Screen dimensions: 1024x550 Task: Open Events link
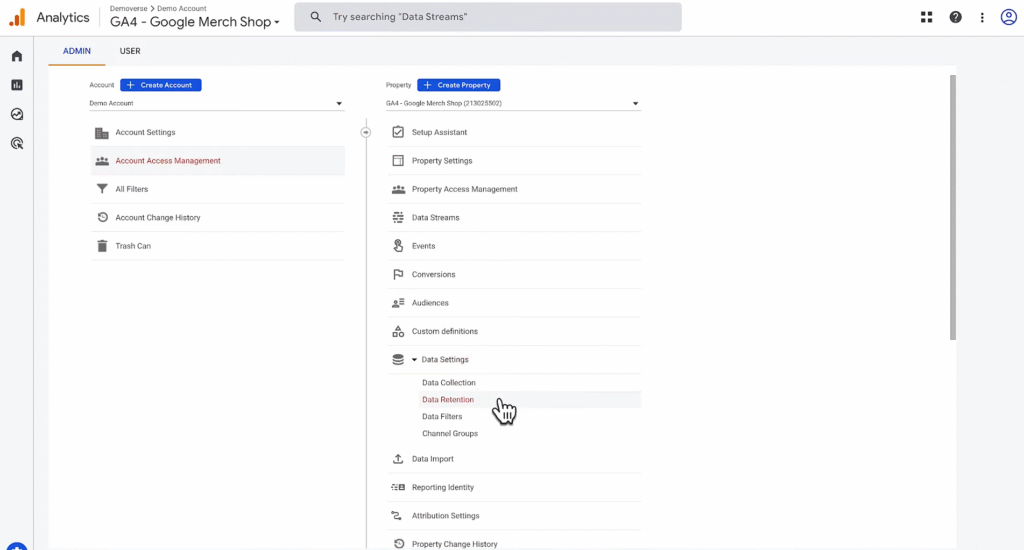[x=423, y=246]
